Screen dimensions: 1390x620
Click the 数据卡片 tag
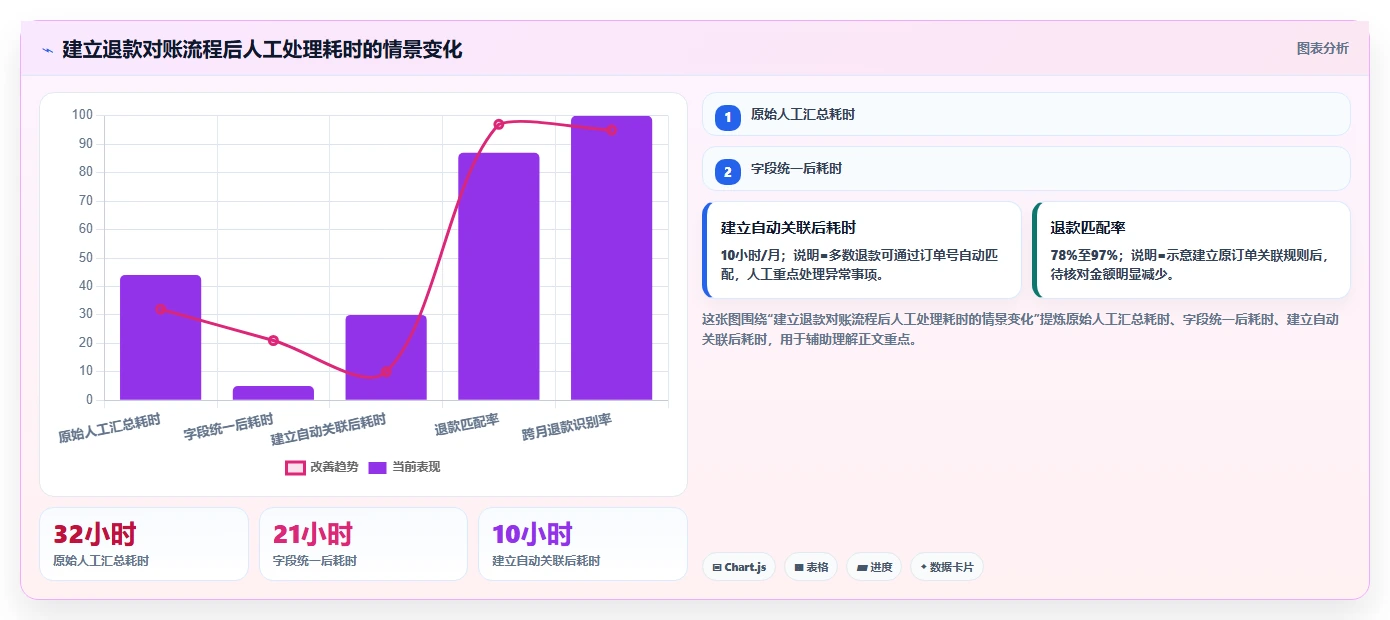coord(946,567)
